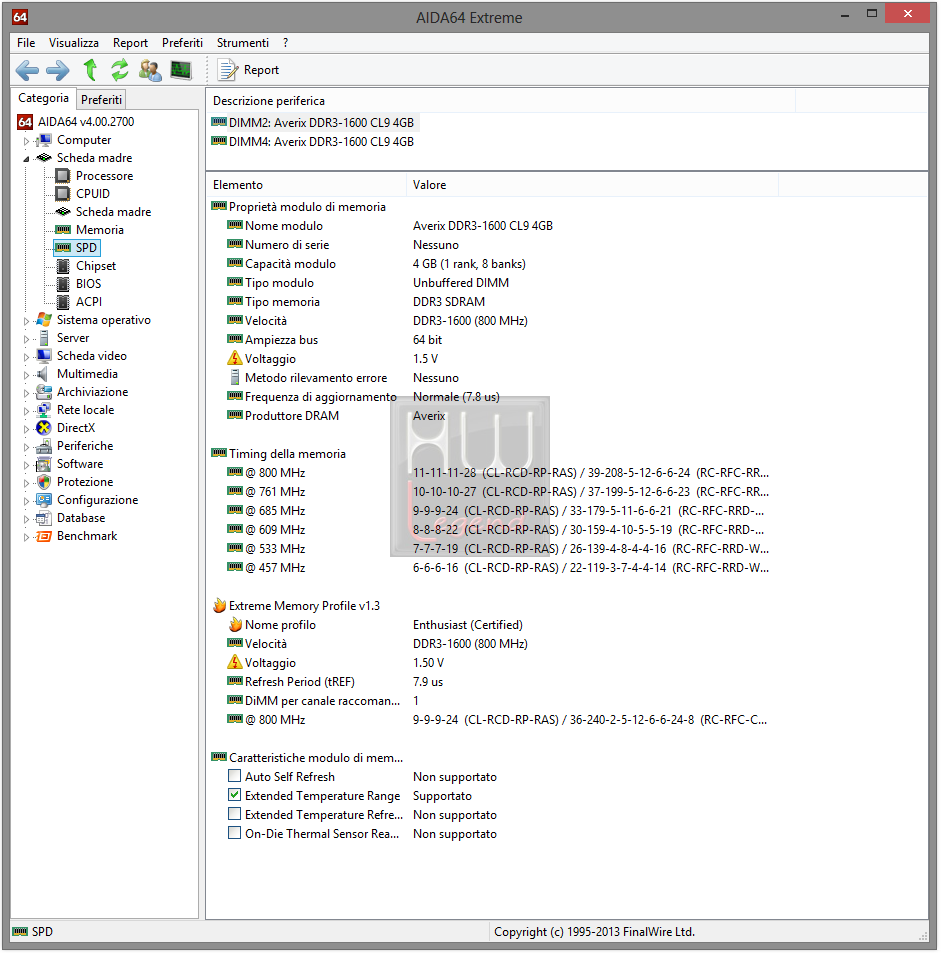The image size is (941, 953).
Task: Click the Report toolbar button
Action: pos(249,70)
